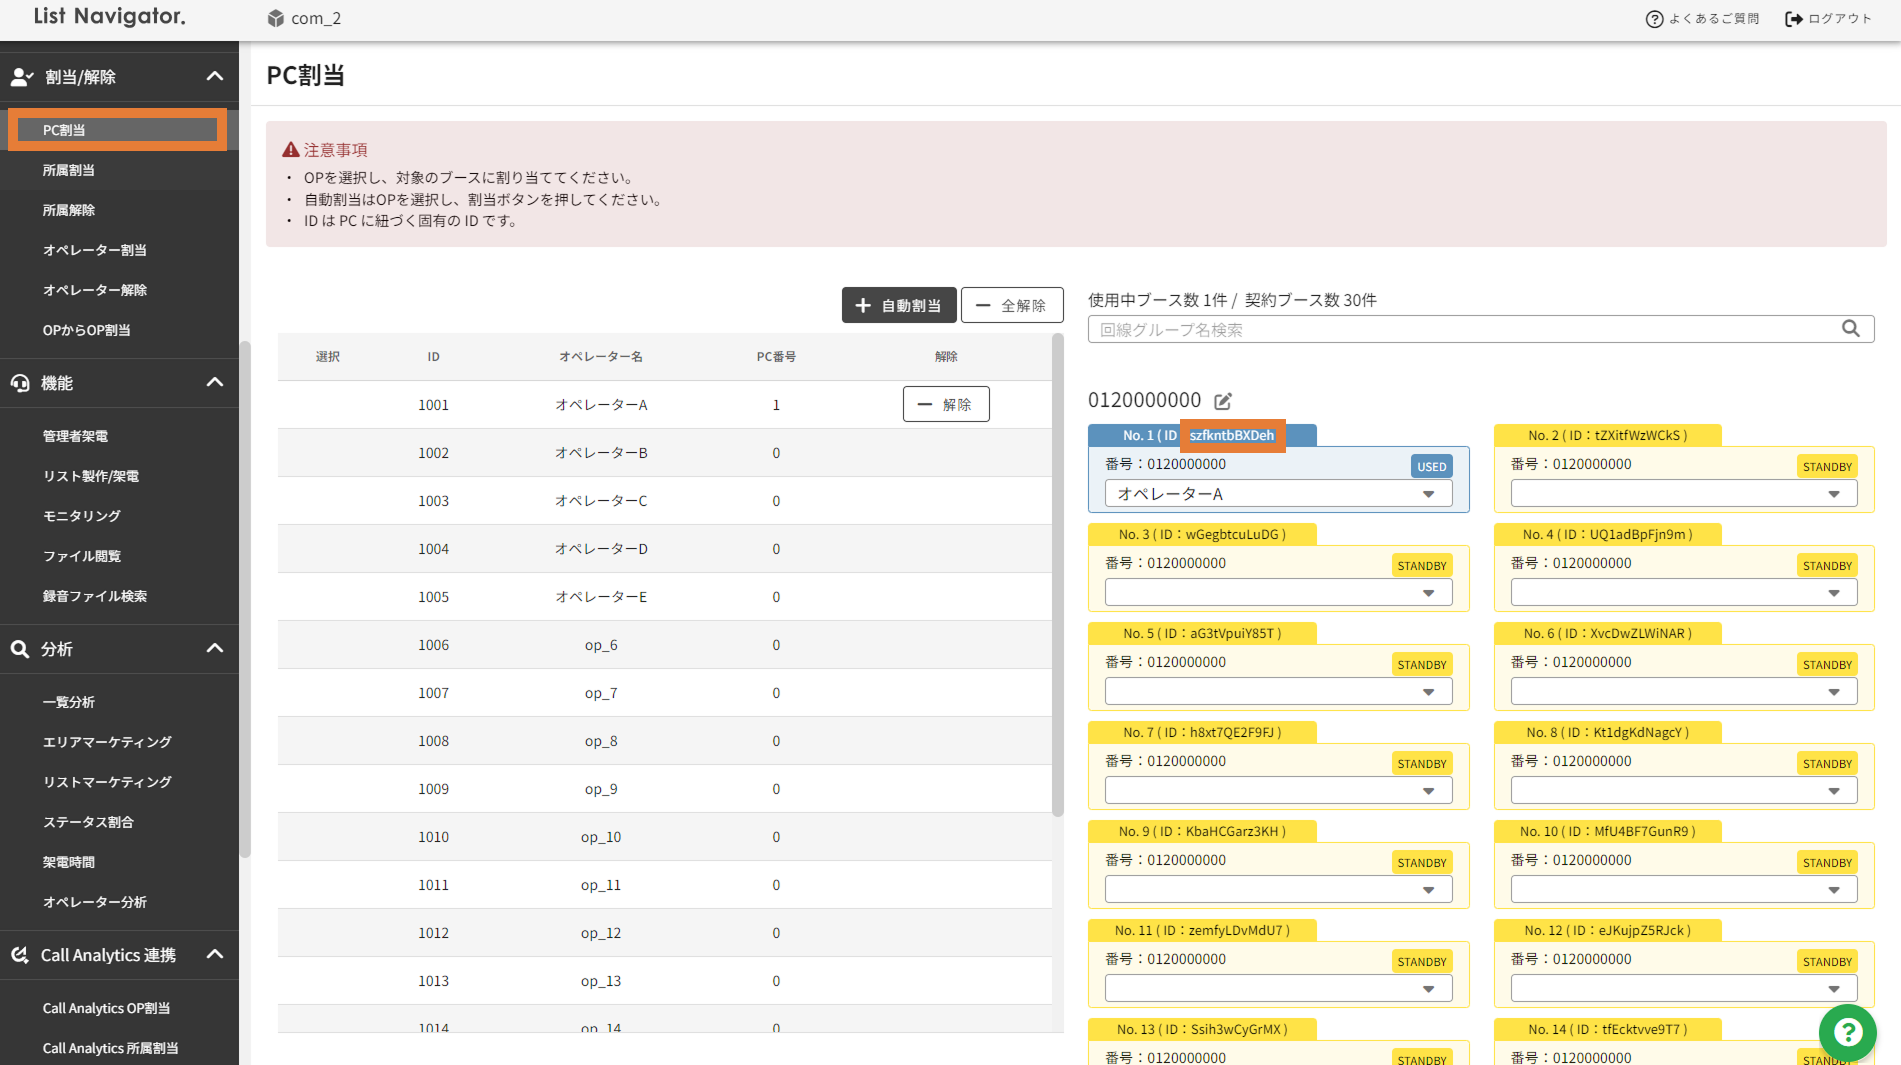Viewport: 1901px width, 1065px height.
Task: Click the com_2 cube icon
Action: (276, 18)
